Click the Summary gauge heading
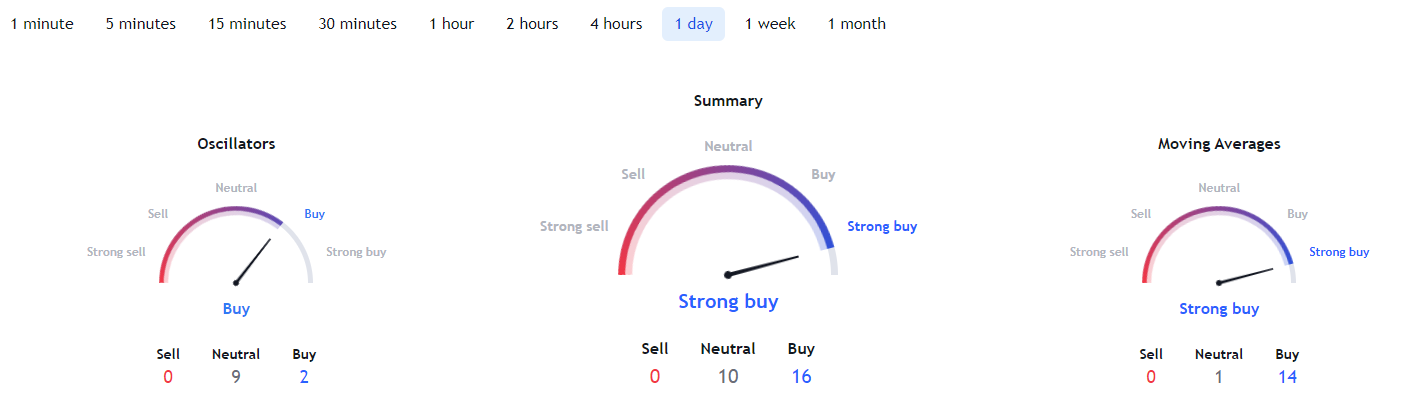1406x415 pixels. click(x=728, y=101)
